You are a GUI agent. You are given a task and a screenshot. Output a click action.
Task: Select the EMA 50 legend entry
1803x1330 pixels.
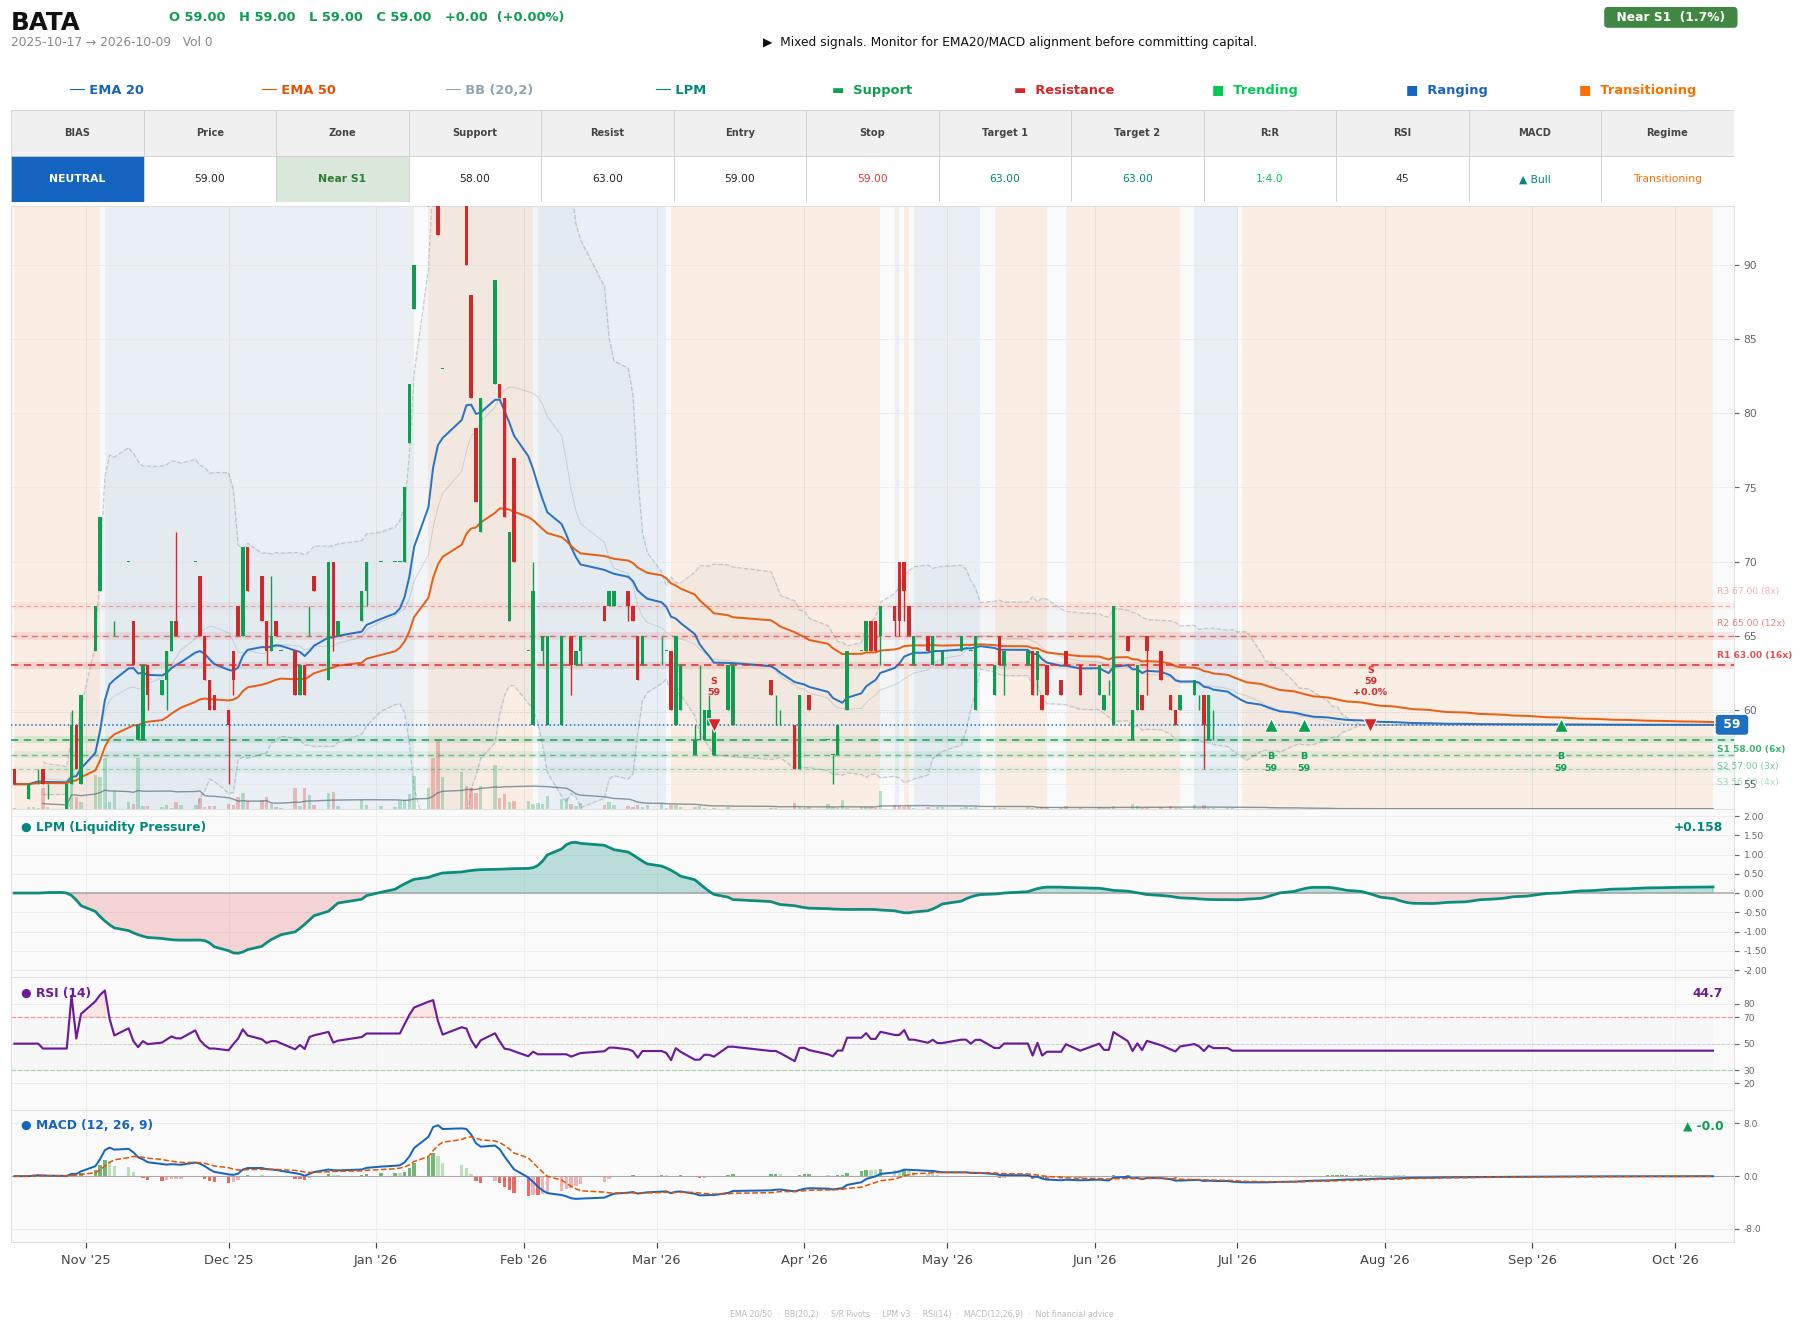pyautogui.click(x=299, y=90)
